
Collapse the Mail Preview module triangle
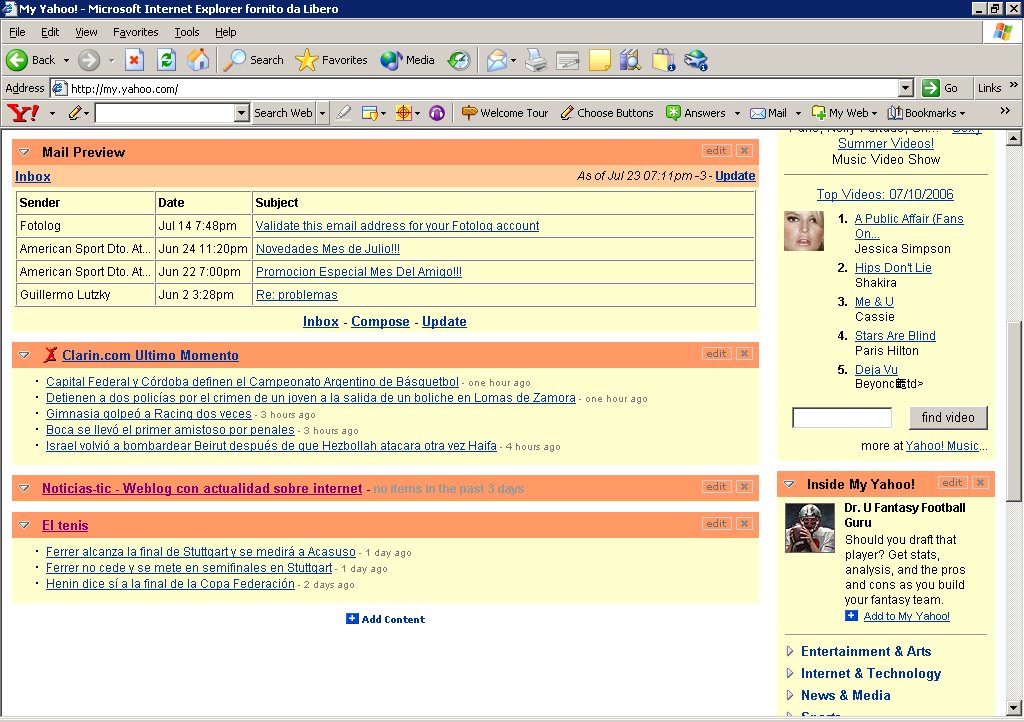[24, 151]
